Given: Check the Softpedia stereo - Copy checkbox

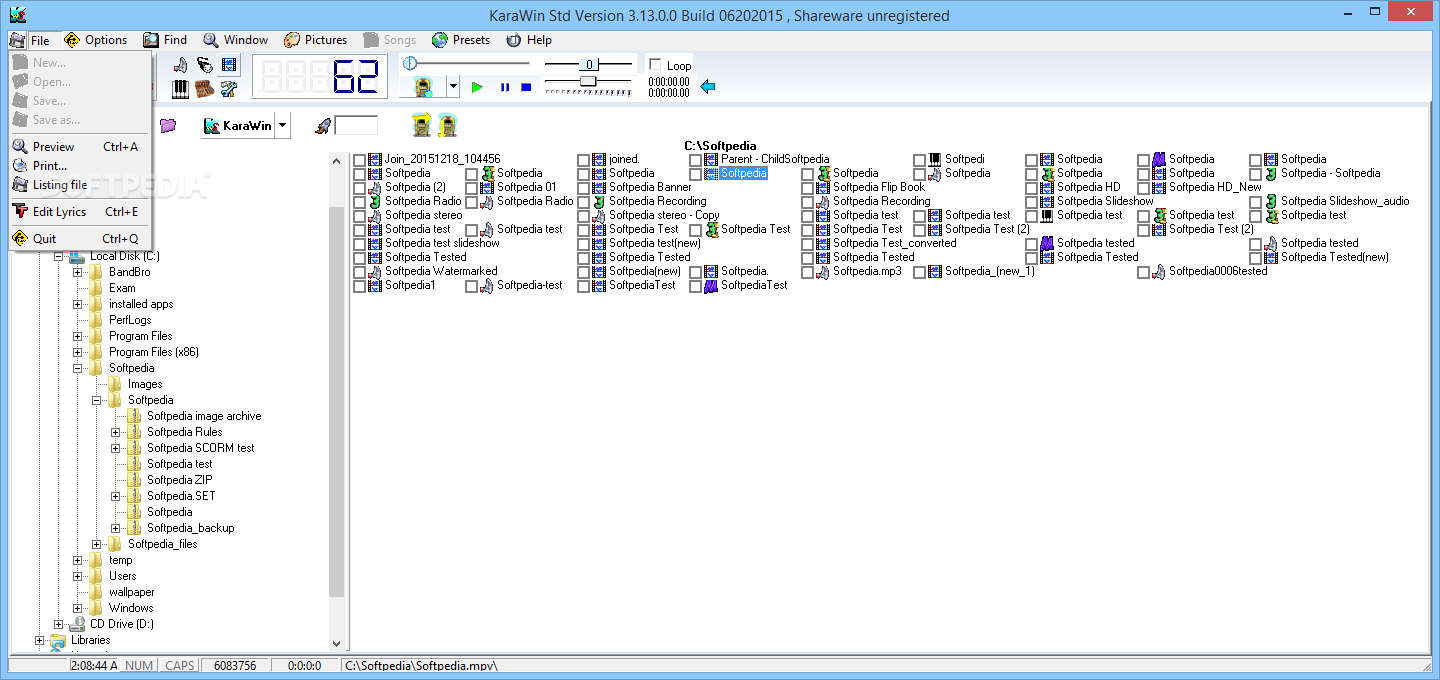Looking at the screenshot, I should 583,215.
